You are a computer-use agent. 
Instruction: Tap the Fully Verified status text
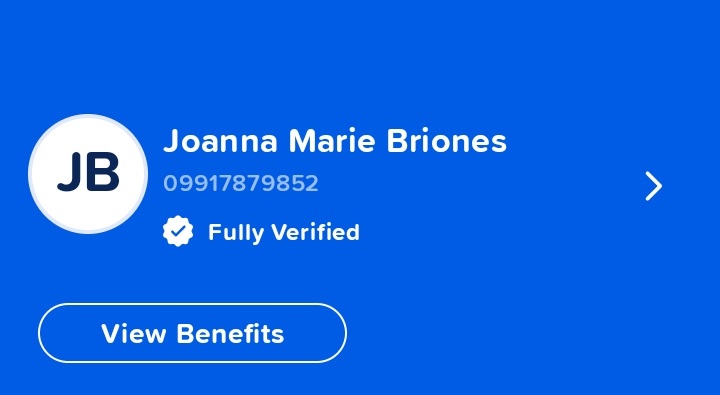click(283, 232)
